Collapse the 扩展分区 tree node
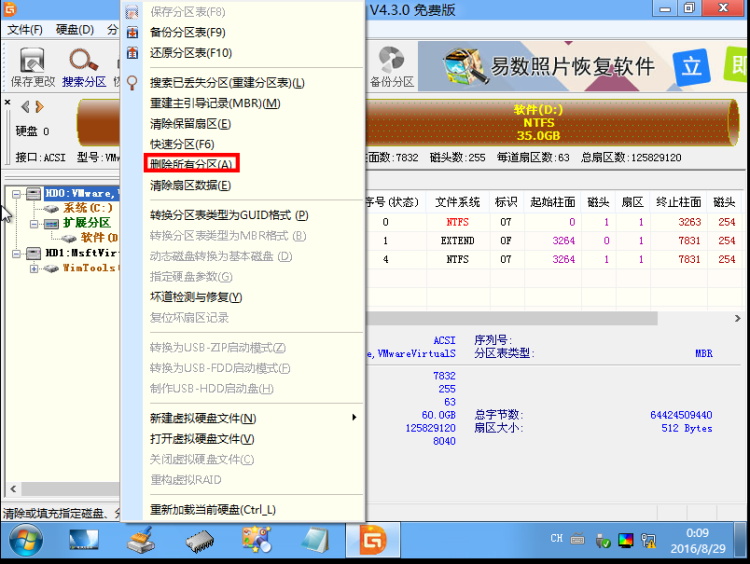Image resolution: width=750 pixels, height=564 pixels. tap(33, 223)
